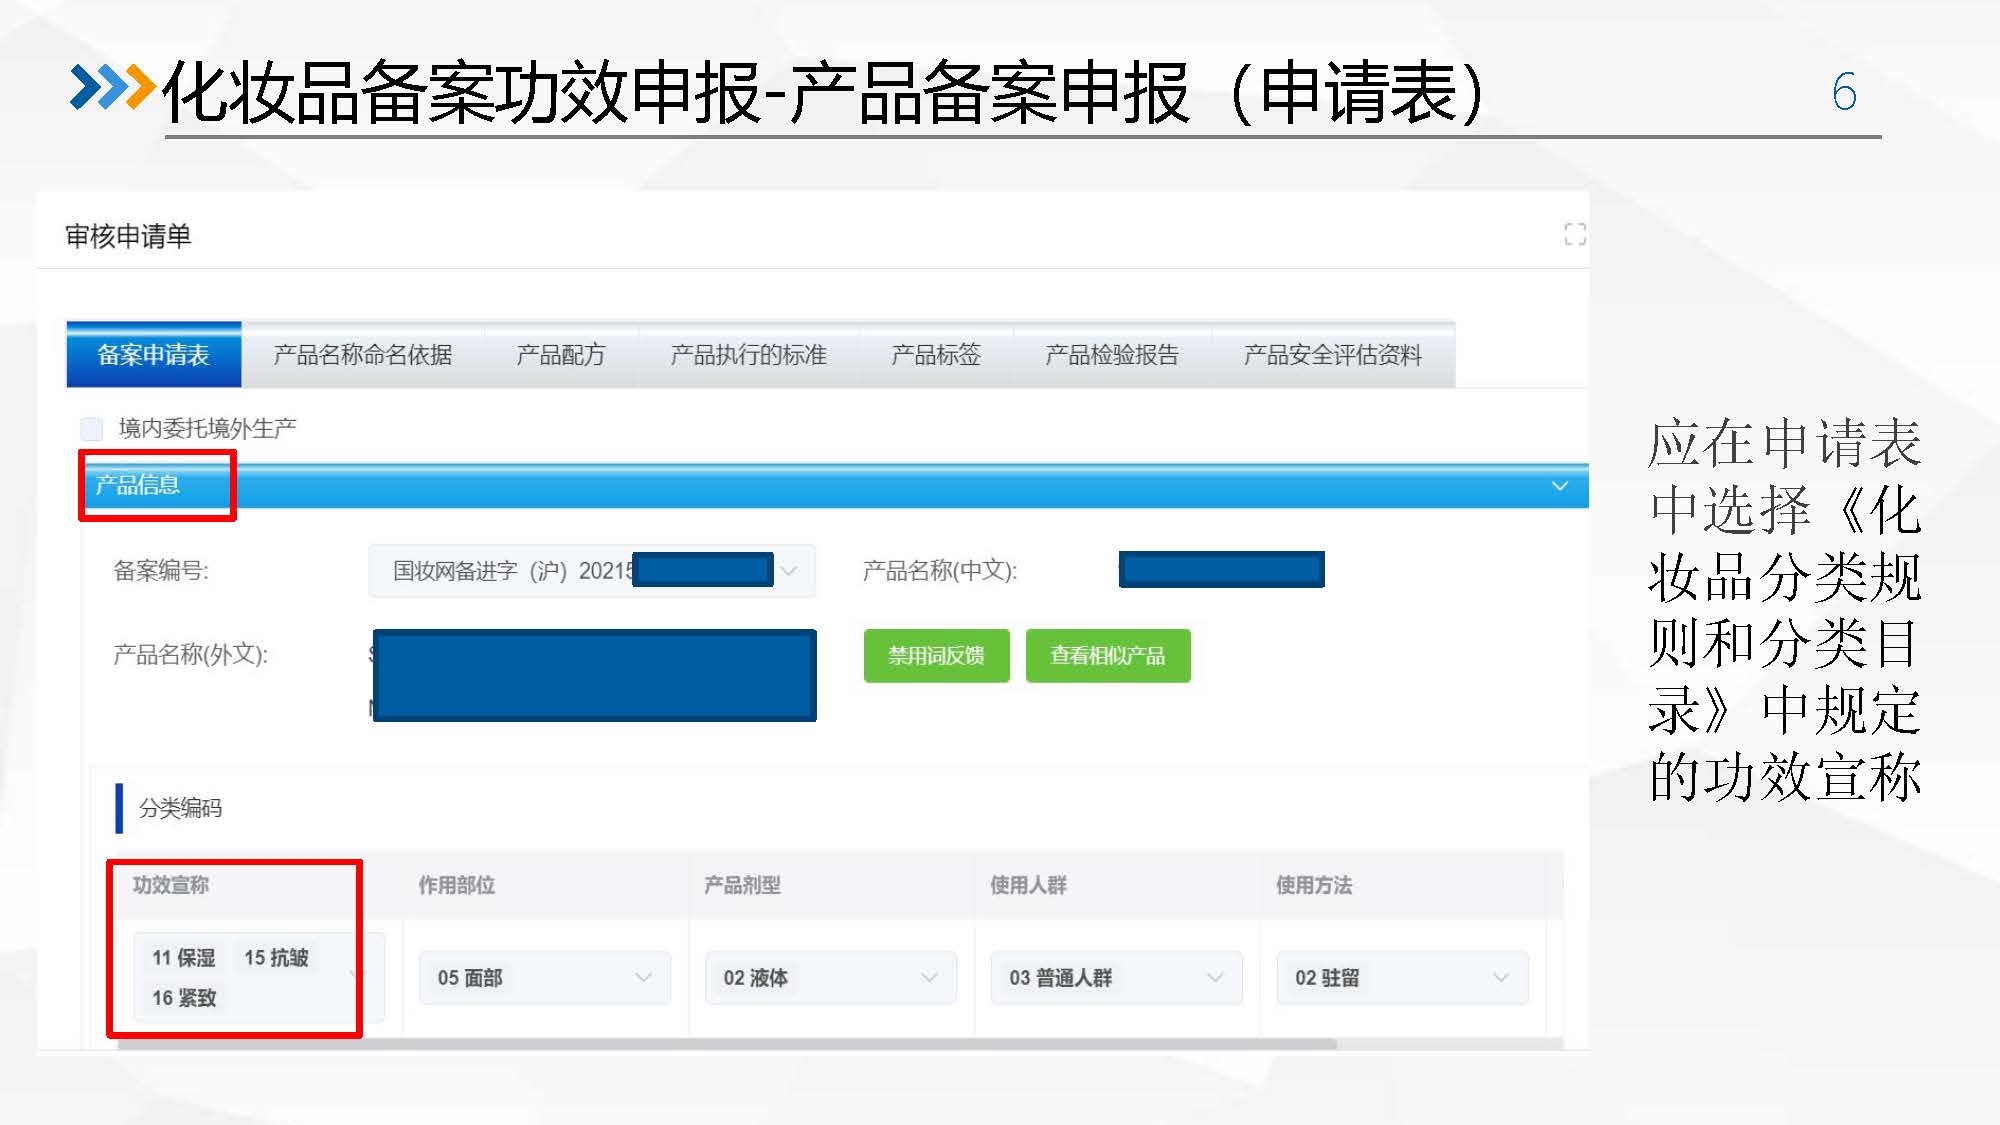Open the 作用部位 dropdown showing 05 面部
The width and height of the screenshot is (2000, 1125).
tap(544, 978)
